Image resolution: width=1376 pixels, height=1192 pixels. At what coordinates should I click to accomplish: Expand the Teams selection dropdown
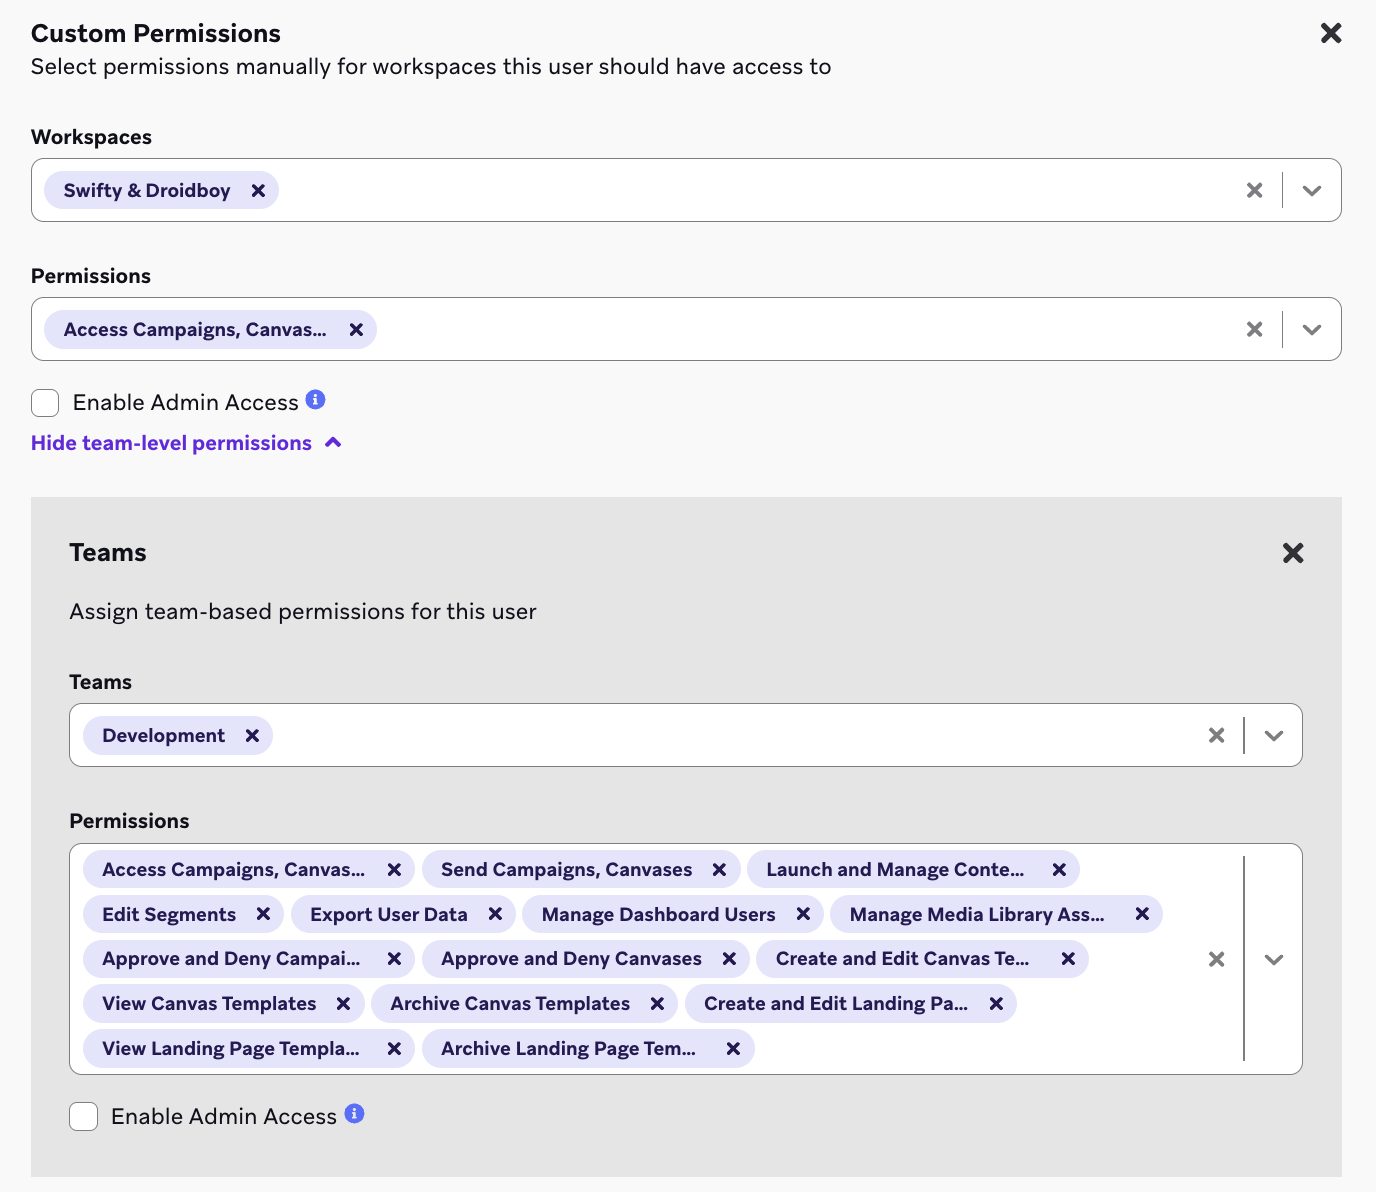[x=1273, y=735]
